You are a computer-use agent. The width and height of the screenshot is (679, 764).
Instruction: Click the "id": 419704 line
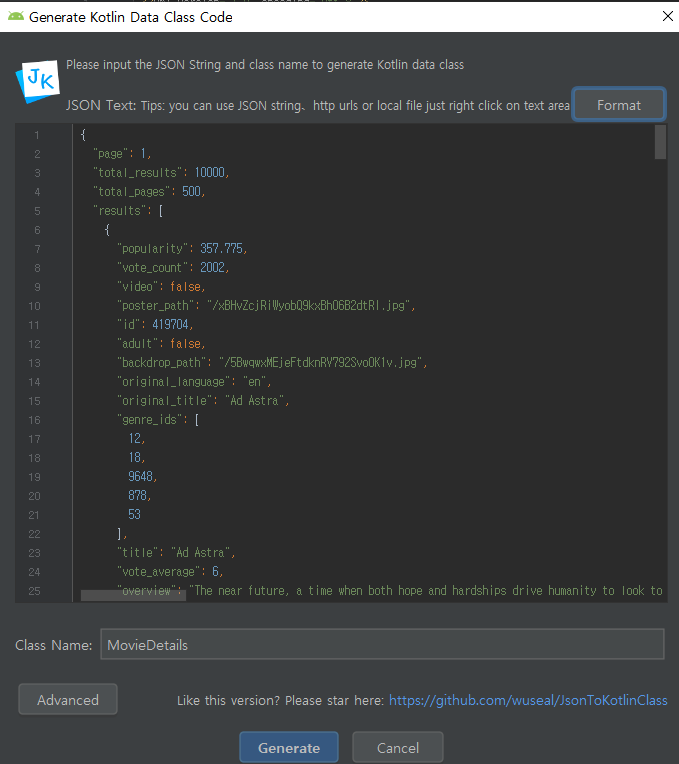tap(155, 325)
